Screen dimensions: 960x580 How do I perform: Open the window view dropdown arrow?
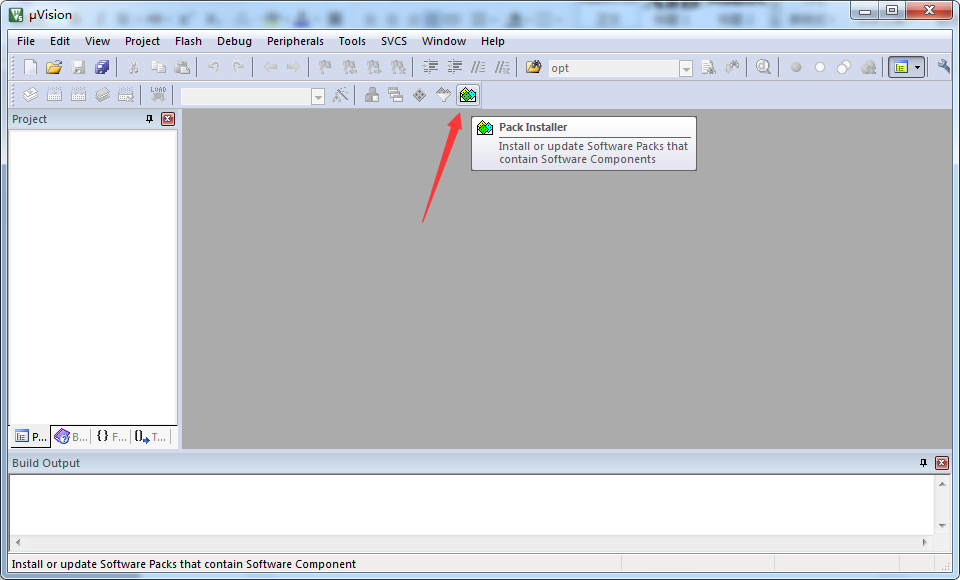pyautogui.click(x=917, y=67)
